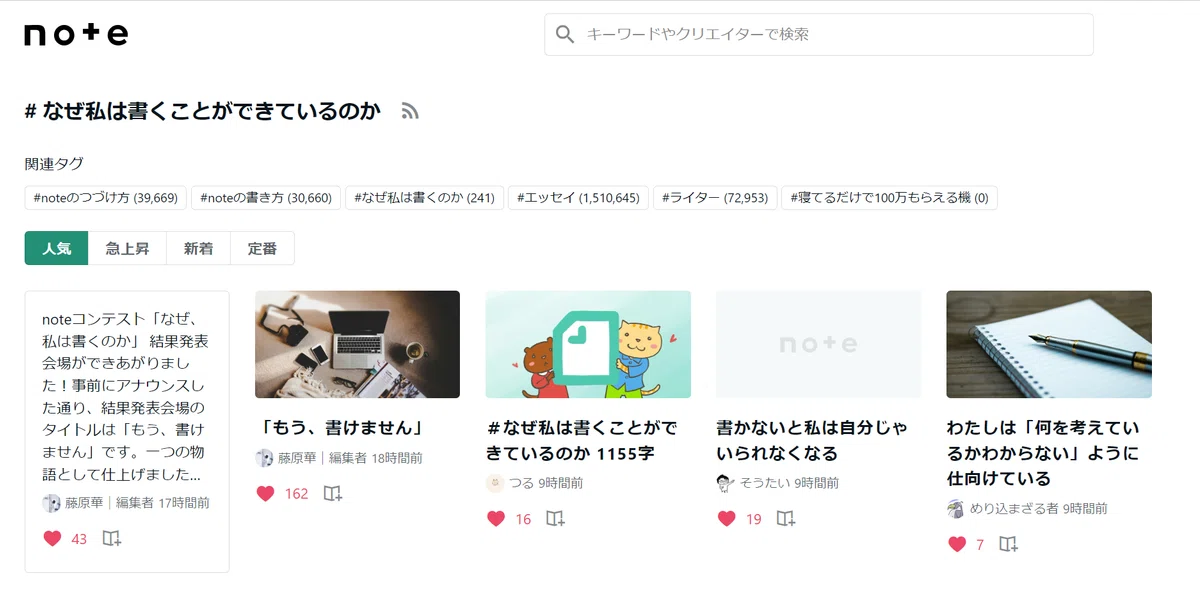
Task: Like the 「もう、書けません」 article
Action: 265,493
